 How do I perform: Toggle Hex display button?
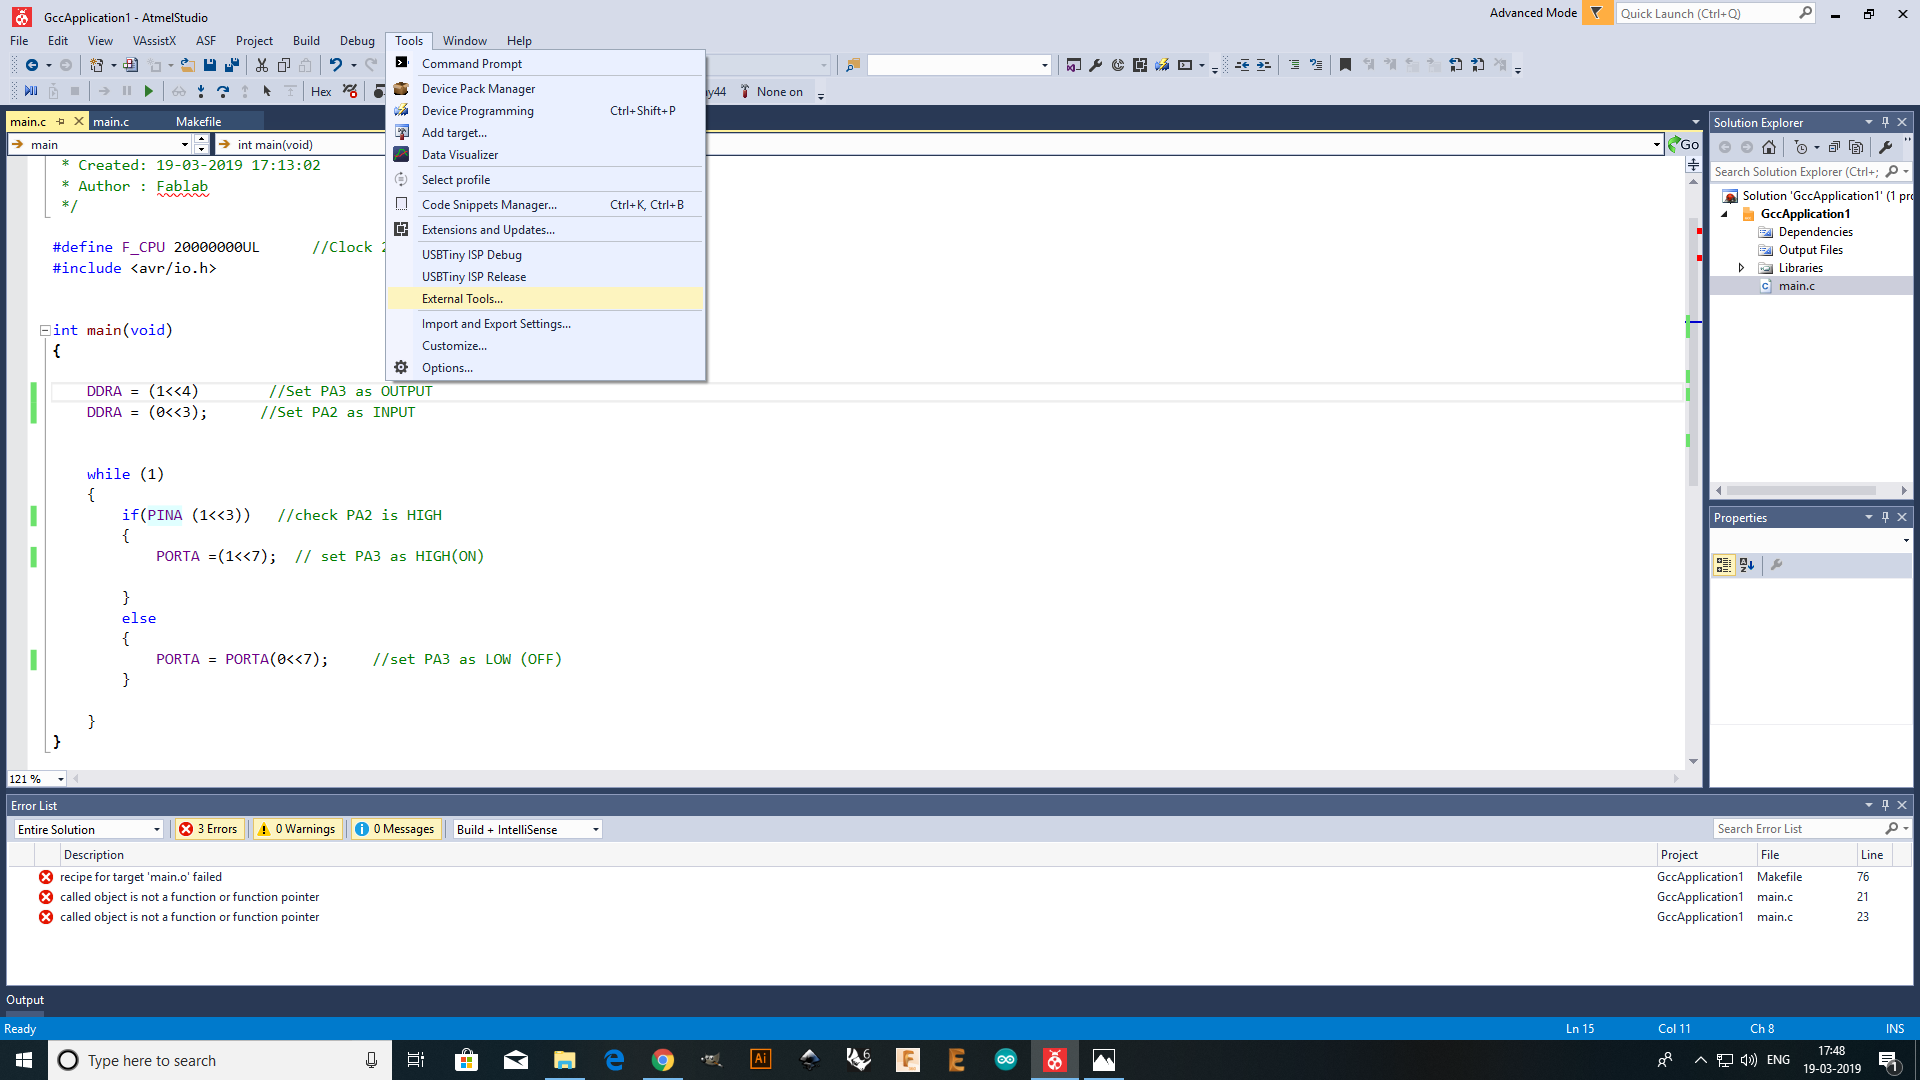(321, 92)
